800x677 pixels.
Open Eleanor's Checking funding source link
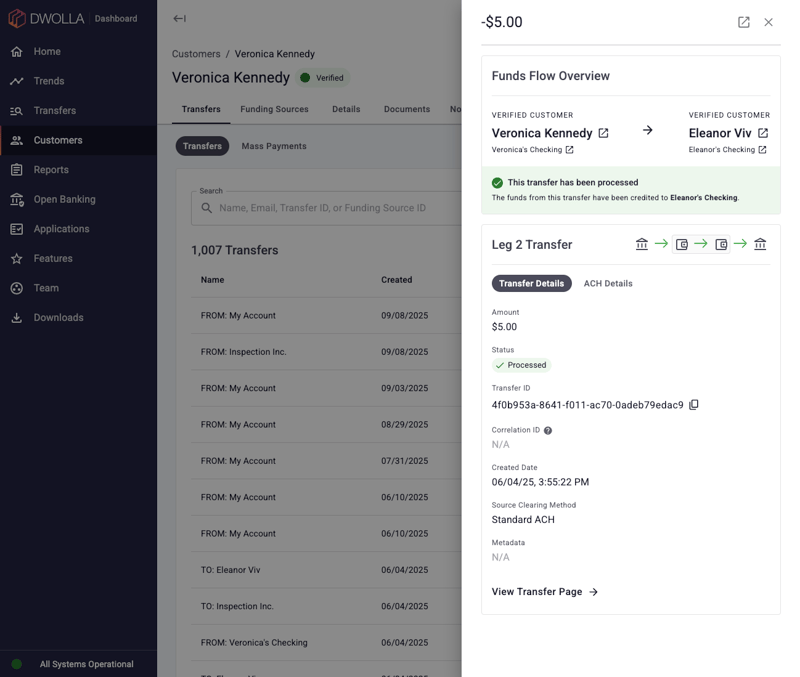(762, 150)
